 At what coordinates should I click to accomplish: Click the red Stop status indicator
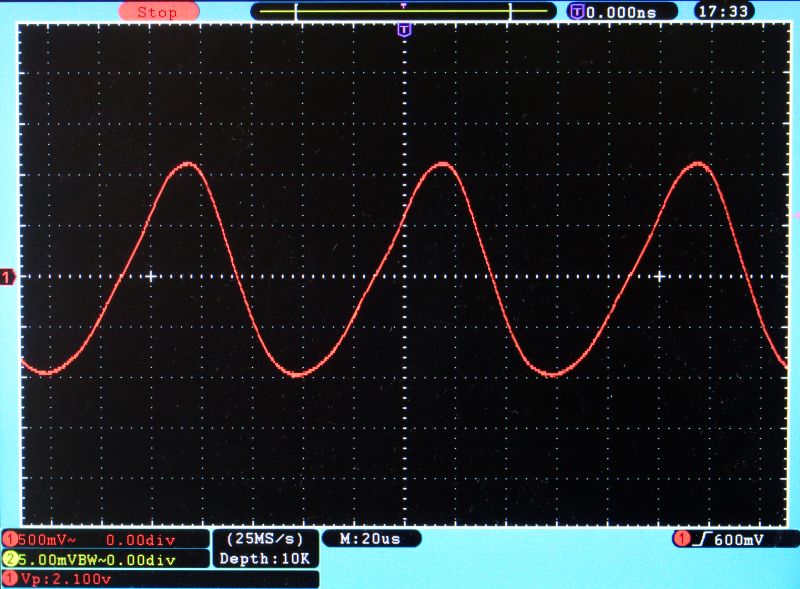coord(158,12)
